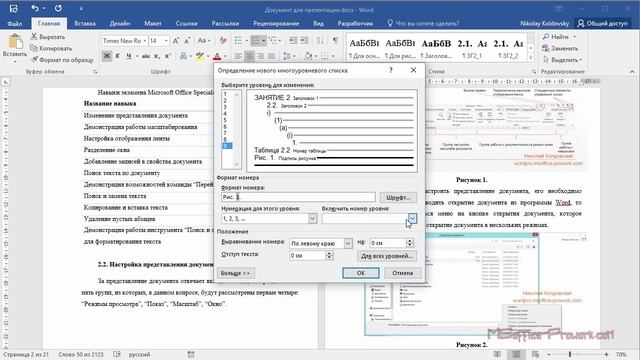
Task: Toggle paragraph marks (¶) display
Action: 335,40
